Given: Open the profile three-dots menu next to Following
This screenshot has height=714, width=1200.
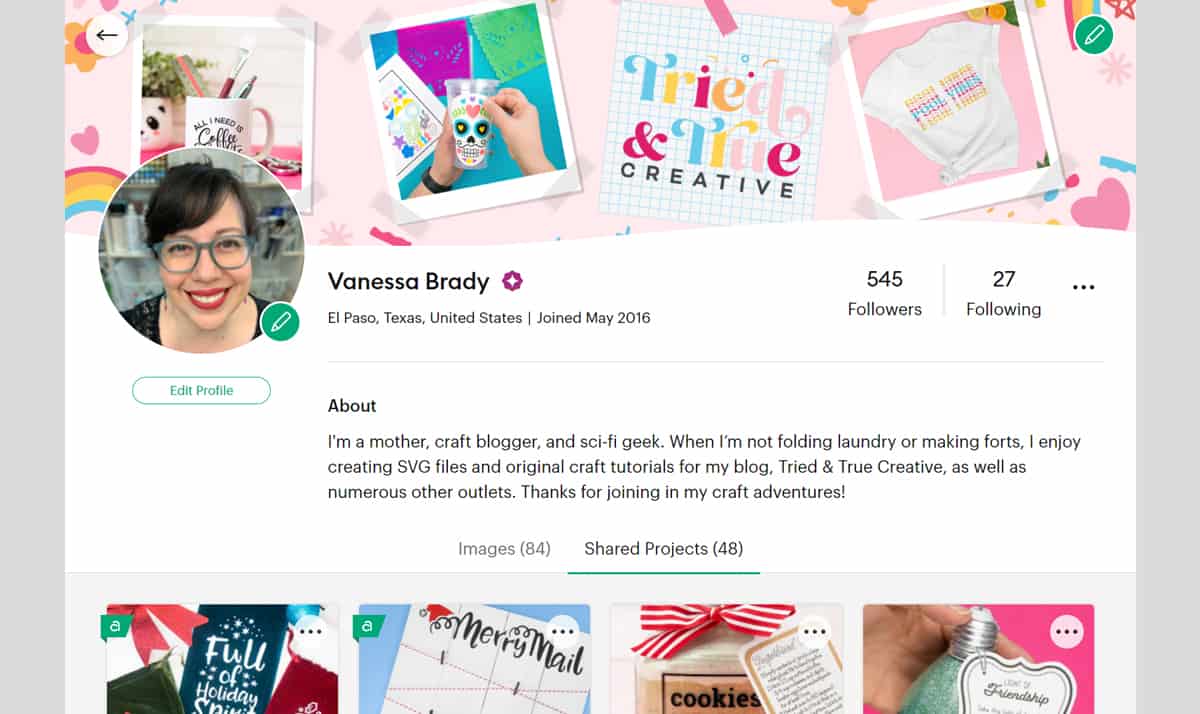Looking at the screenshot, I should (x=1083, y=287).
